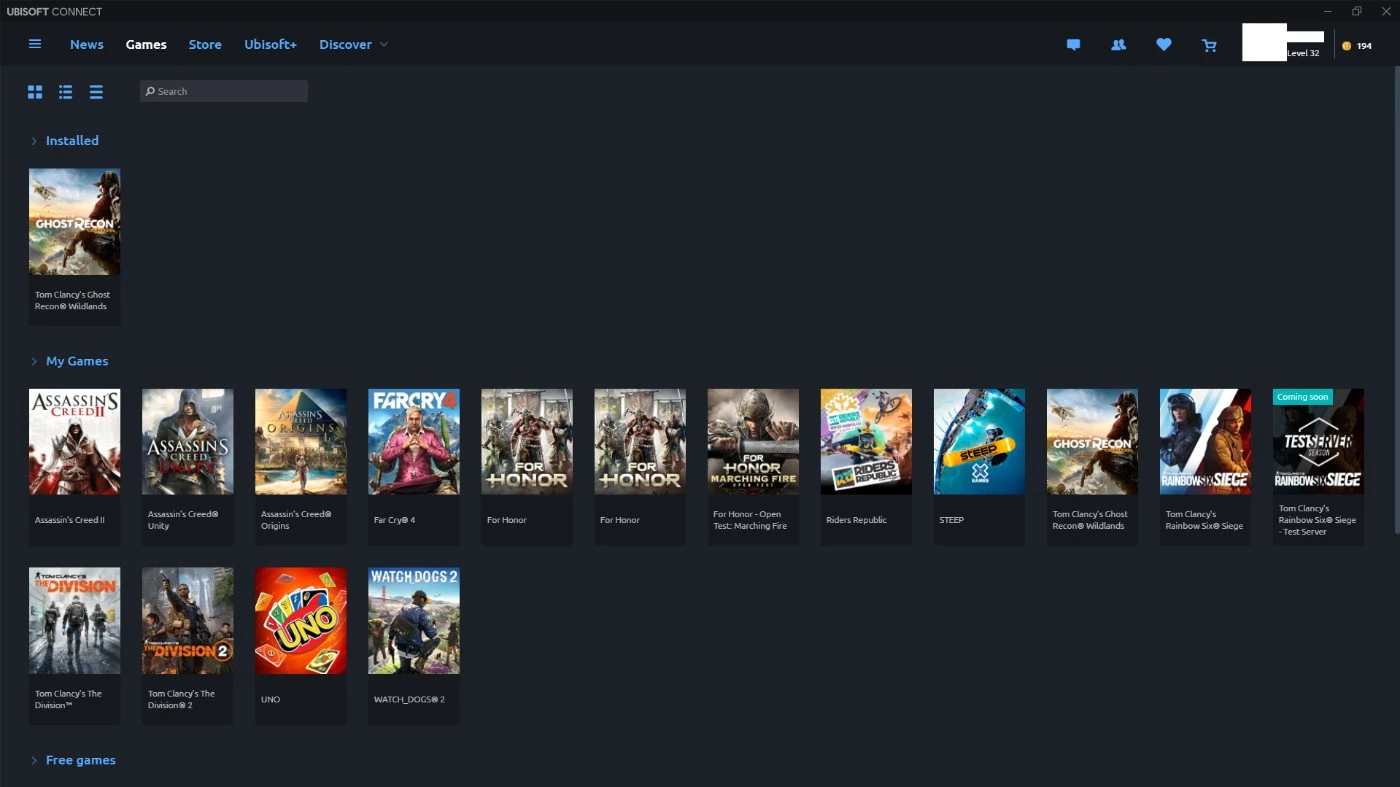Open the shopping cart icon
The height and width of the screenshot is (787, 1400).
click(1209, 45)
